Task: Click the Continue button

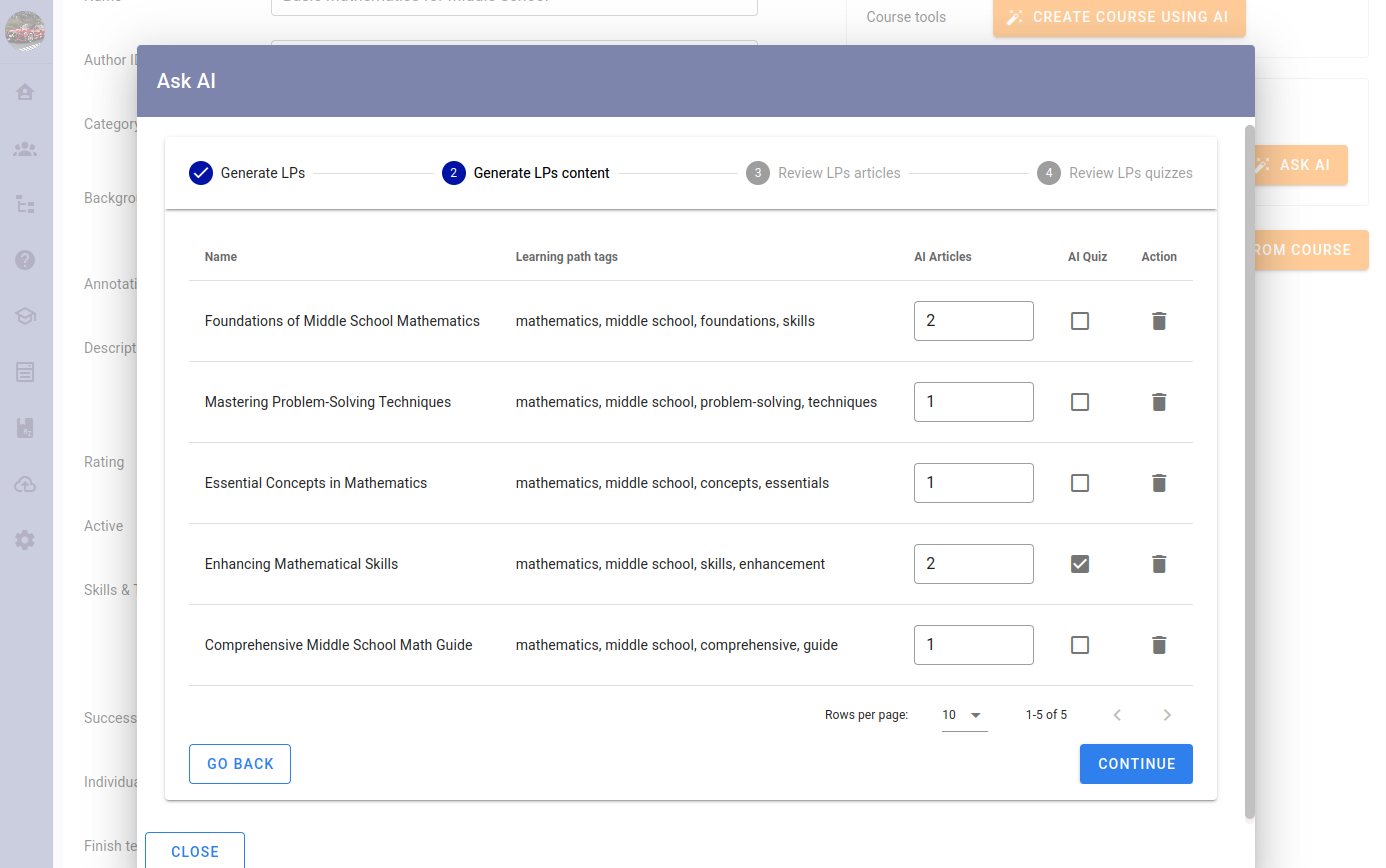Action: [1136, 764]
